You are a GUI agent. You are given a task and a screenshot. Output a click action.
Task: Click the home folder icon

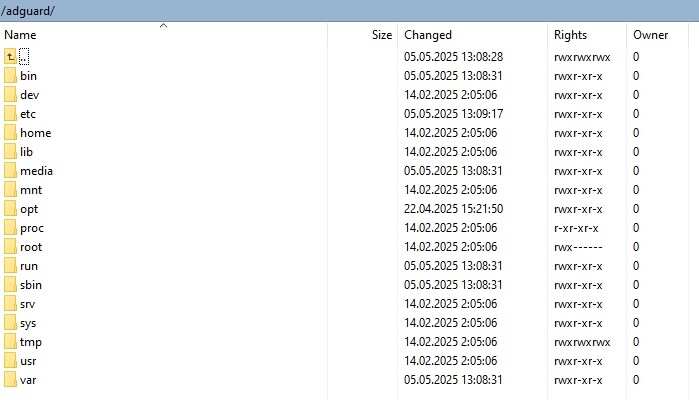pos(10,133)
